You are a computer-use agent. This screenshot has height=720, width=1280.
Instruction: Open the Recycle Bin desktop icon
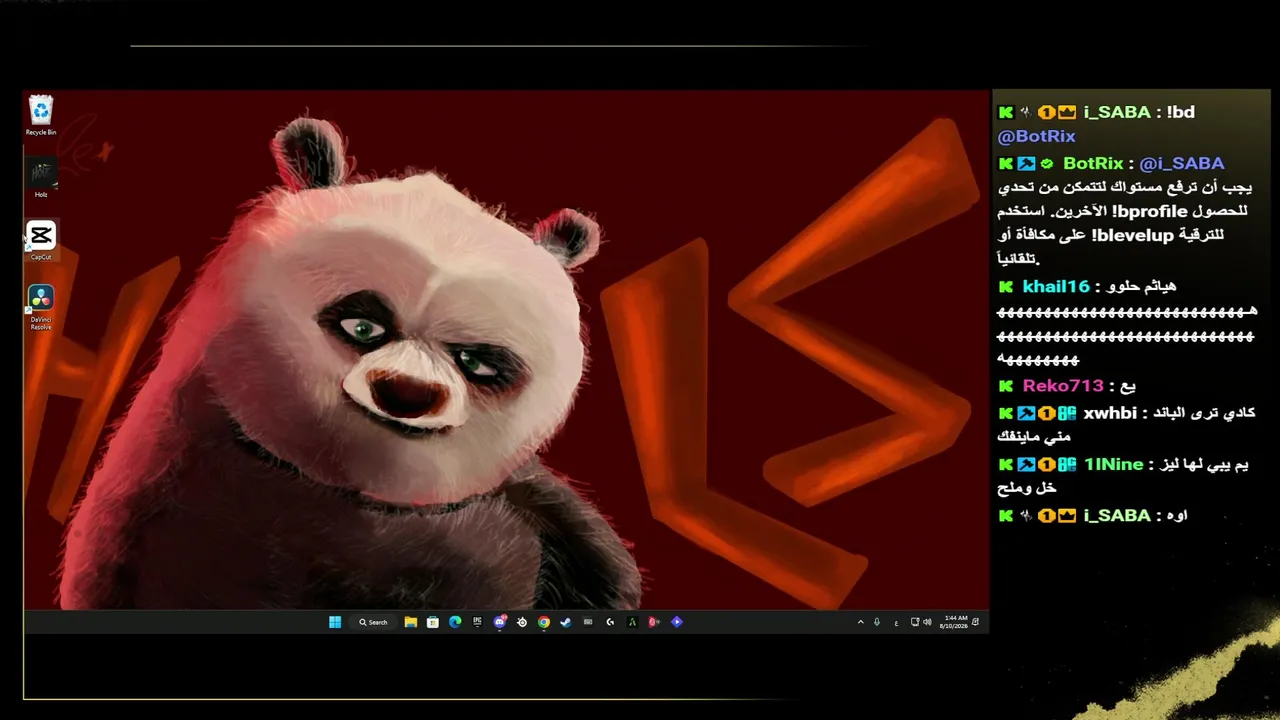tap(41, 115)
